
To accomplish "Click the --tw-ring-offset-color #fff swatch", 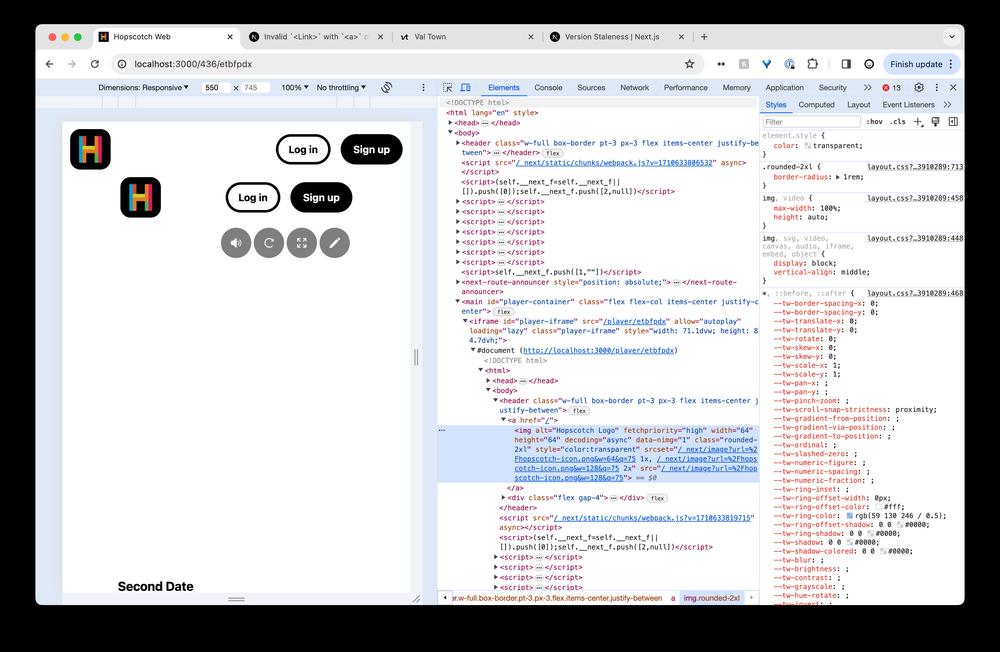I will click(878, 507).
